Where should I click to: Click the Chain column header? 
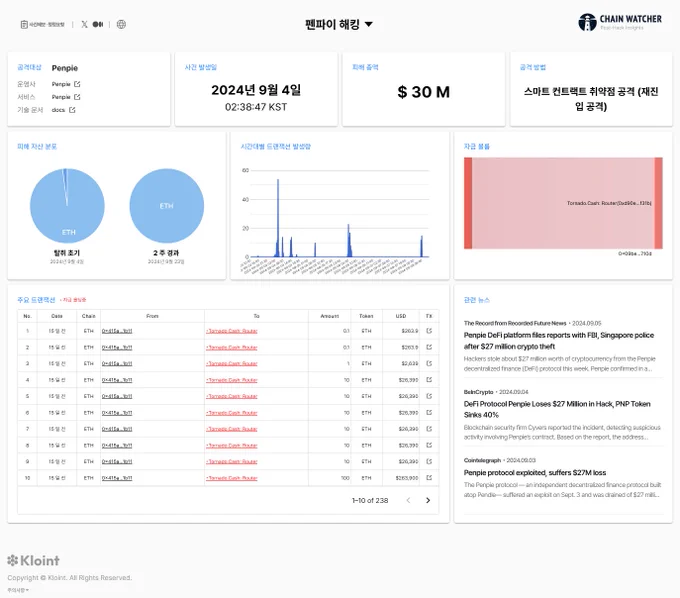(x=88, y=316)
